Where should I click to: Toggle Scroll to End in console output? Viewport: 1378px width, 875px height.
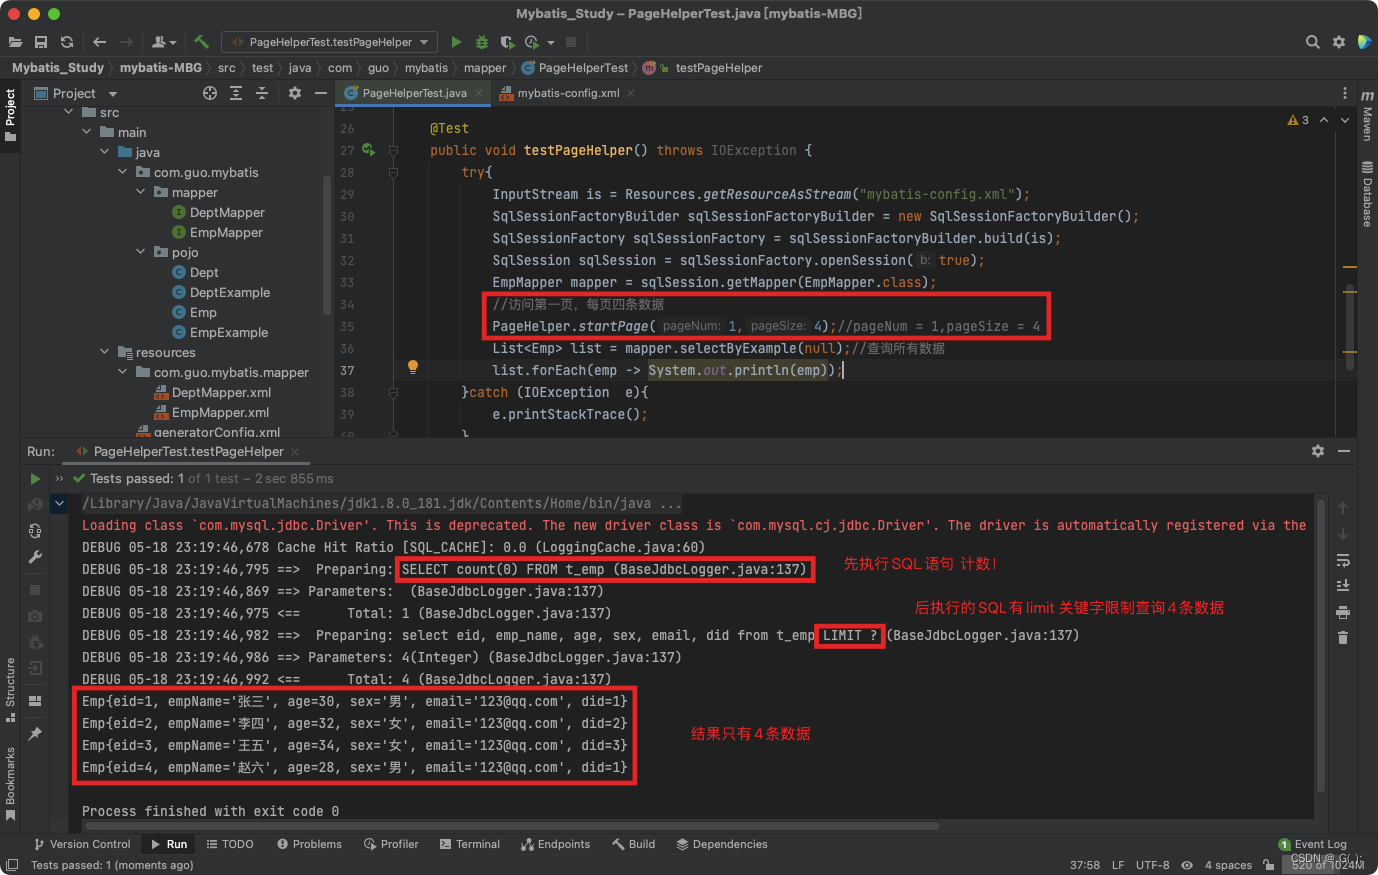click(x=1343, y=586)
